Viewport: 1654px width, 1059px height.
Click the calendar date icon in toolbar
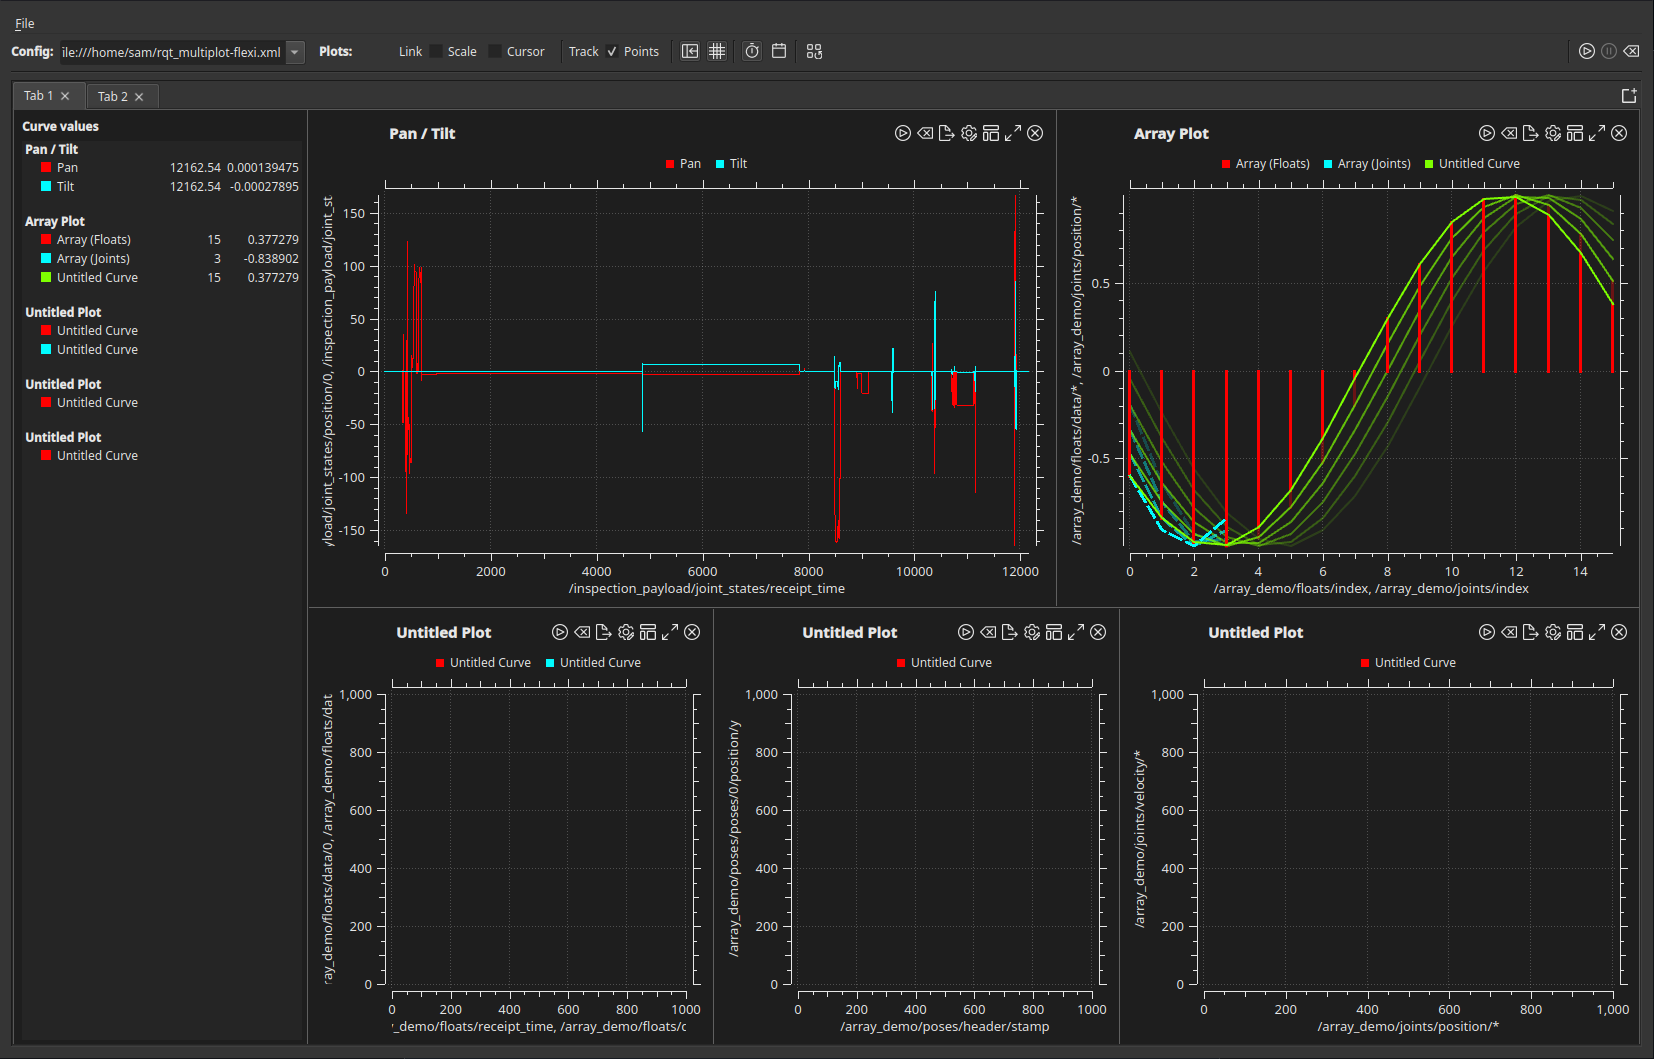click(x=779, y=51)
